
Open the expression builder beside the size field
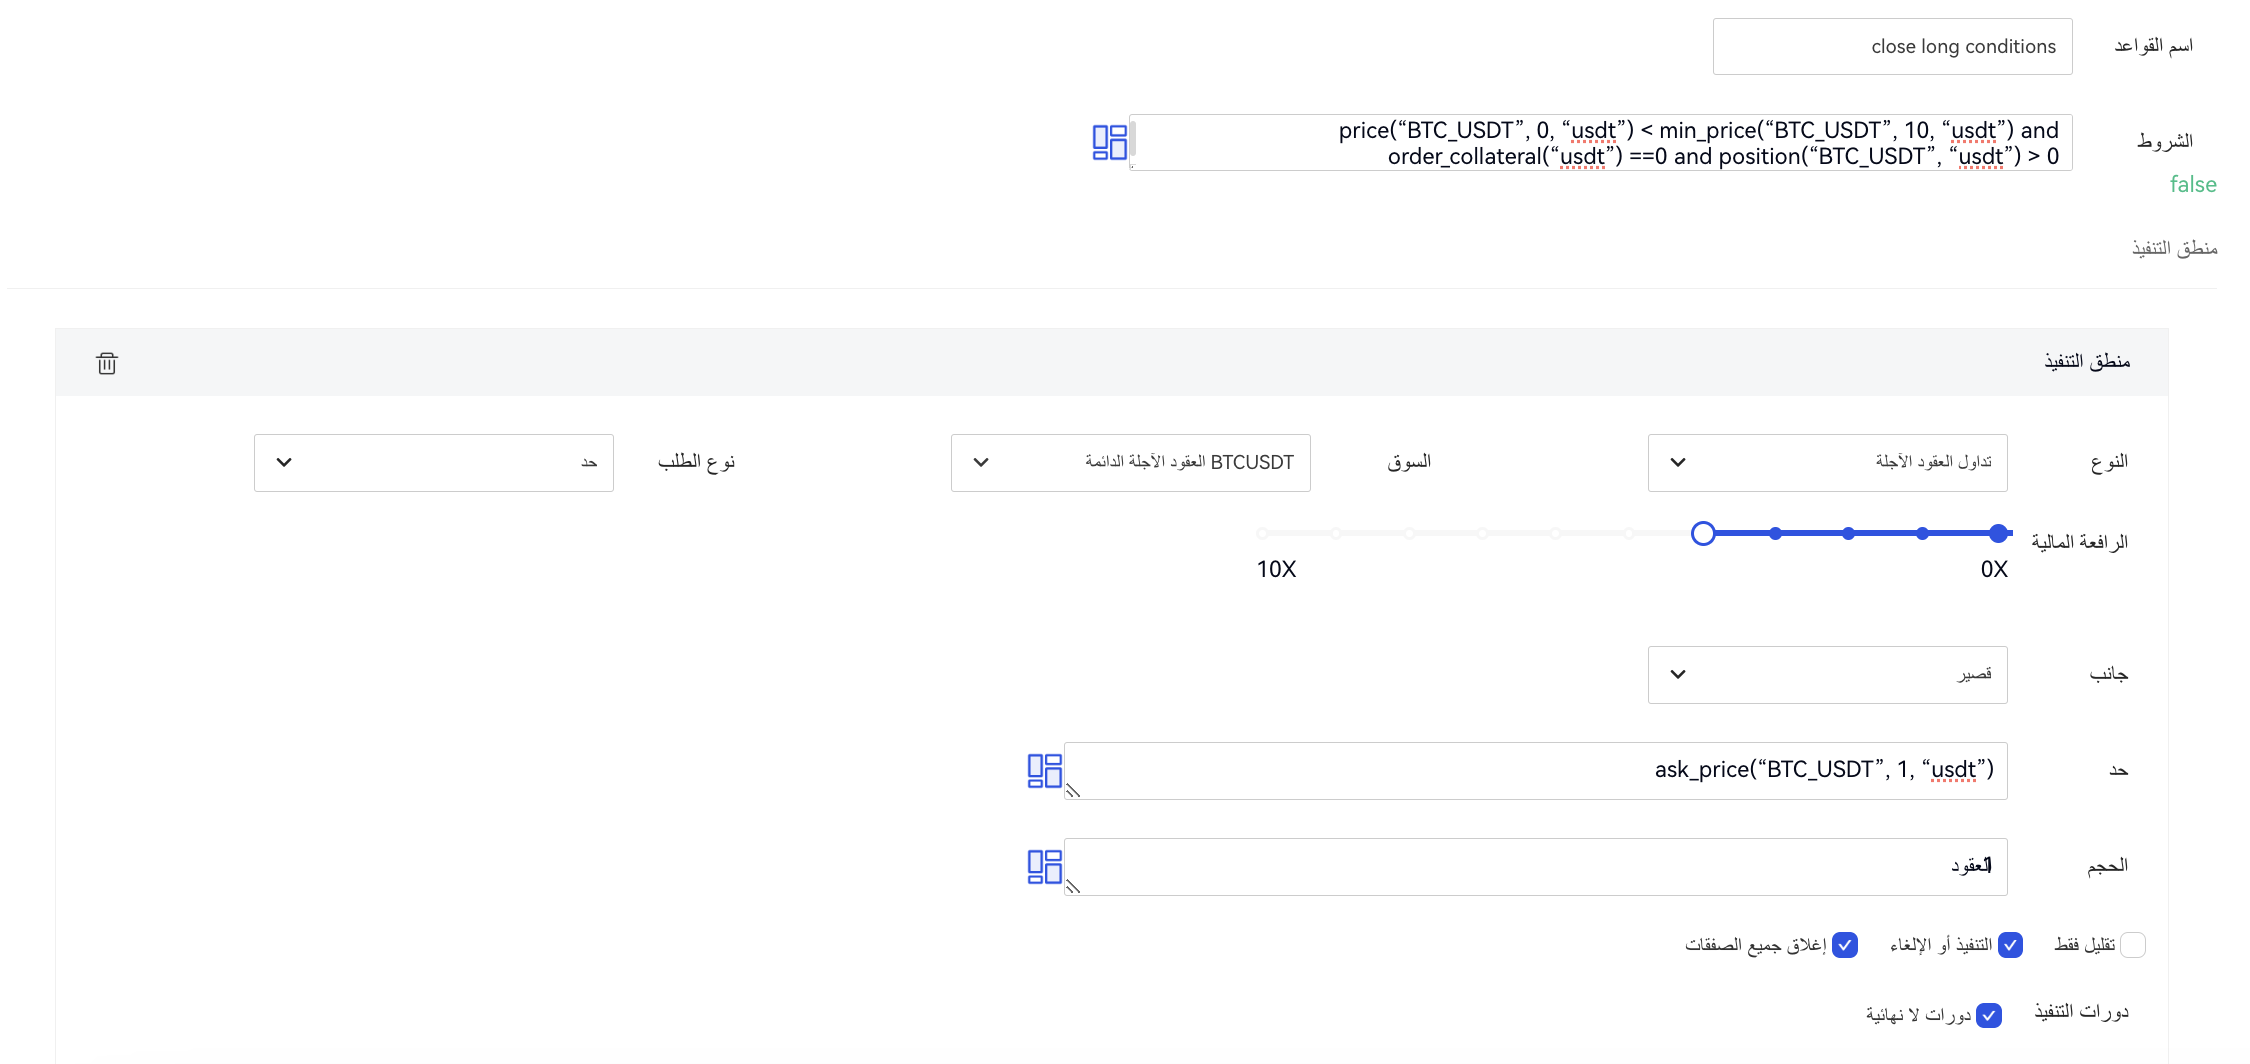click(x=1044, y=866)
